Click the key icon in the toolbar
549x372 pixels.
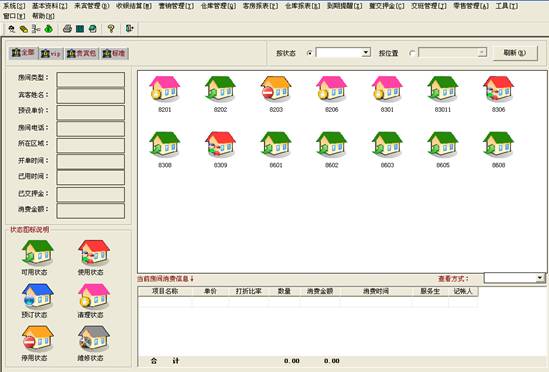point(111,29)
